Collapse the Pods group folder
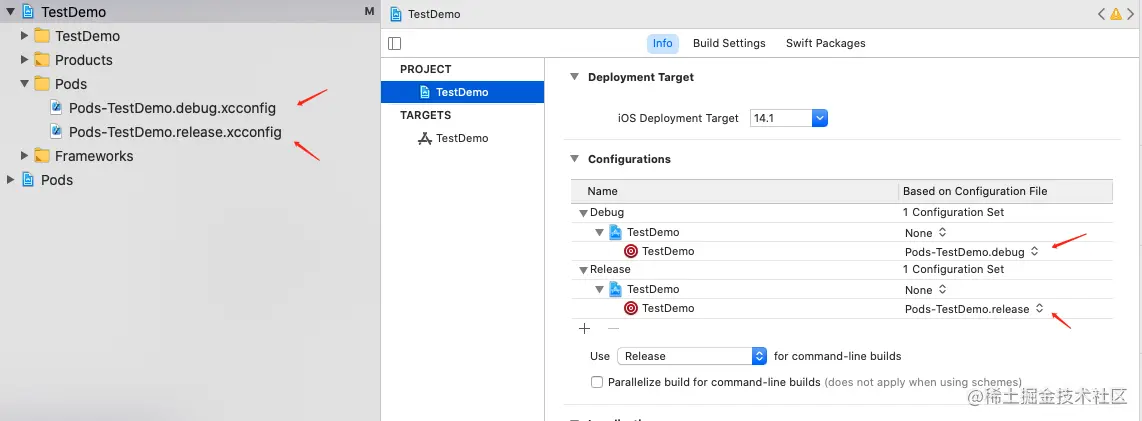Viewport: 1142px width, 421px height. point(25,84)
